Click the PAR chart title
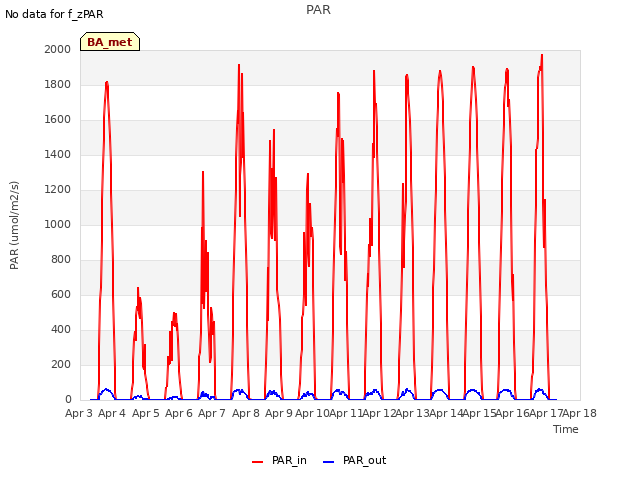This screenshot has height=480, width=640. (x=318, y=10)
